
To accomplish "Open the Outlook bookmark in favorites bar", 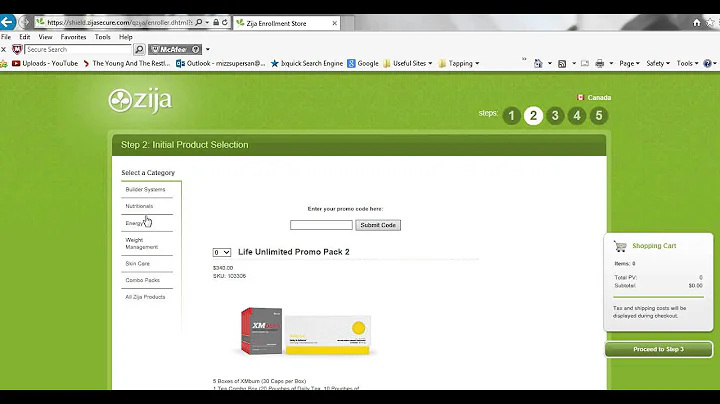I will point(220,63).
